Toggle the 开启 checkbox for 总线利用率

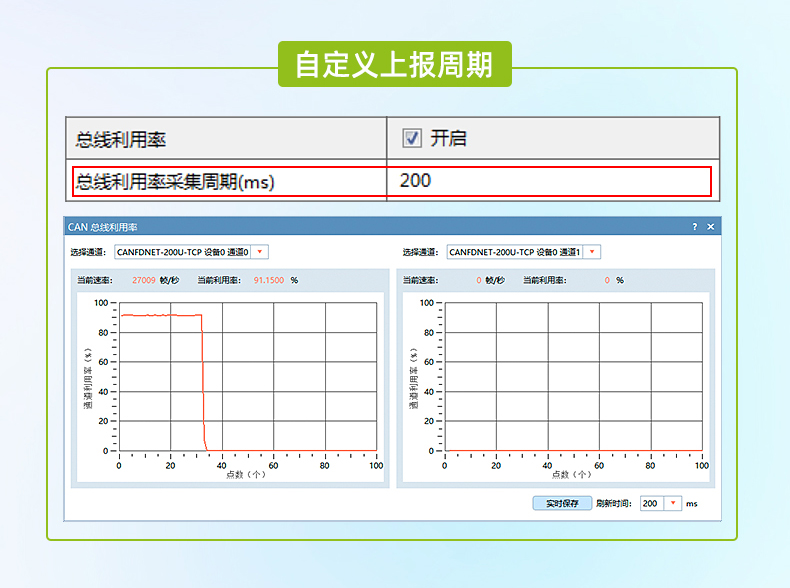(x=412, y=138)
